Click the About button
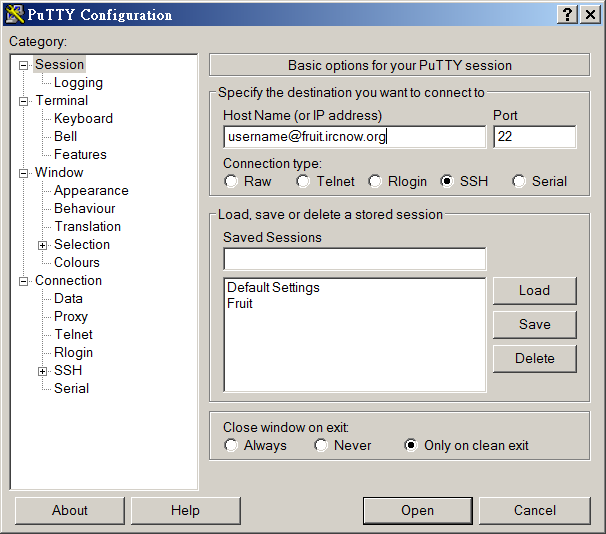The width and height of the screenshot is (606, 534). (70, 510)
